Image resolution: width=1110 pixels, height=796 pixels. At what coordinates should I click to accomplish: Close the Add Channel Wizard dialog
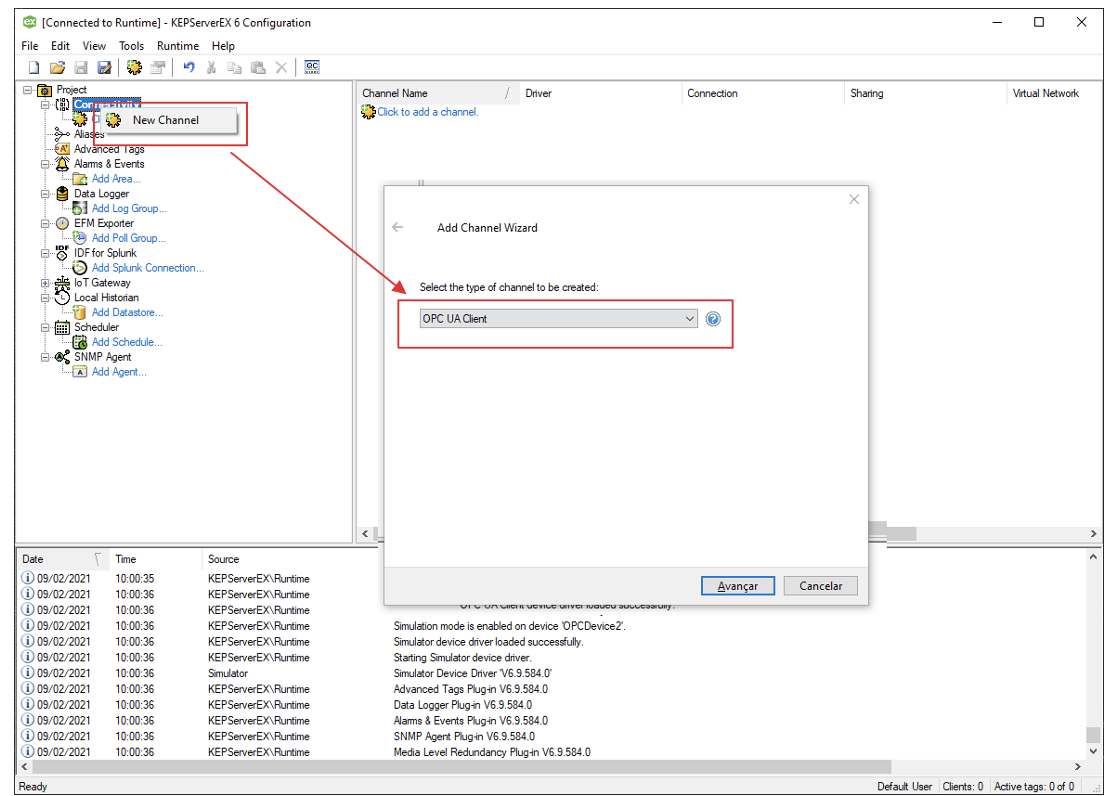854,199
